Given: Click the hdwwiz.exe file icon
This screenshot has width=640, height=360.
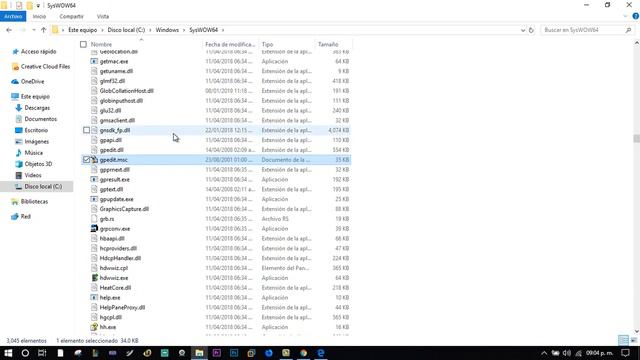Looking at the screenshot, I should (94, 278).
